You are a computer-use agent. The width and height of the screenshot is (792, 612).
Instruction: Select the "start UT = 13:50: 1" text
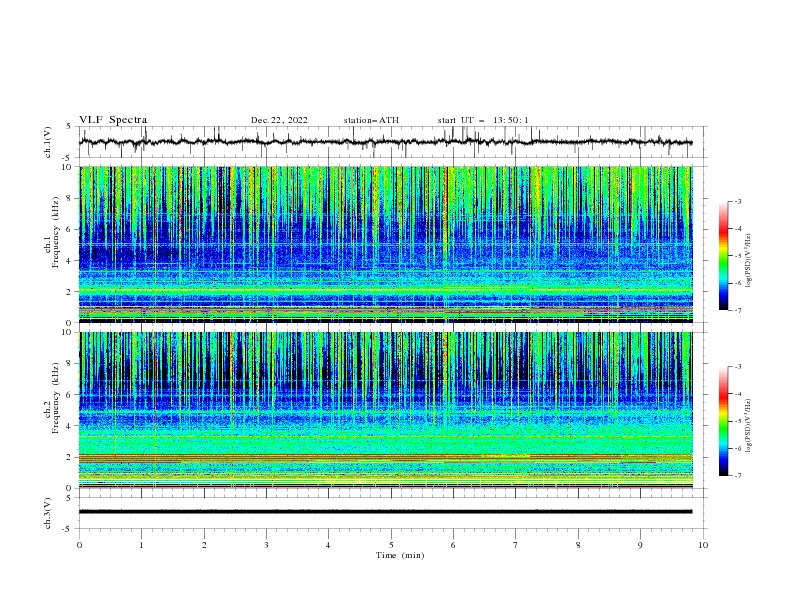[x=483, y=120]
